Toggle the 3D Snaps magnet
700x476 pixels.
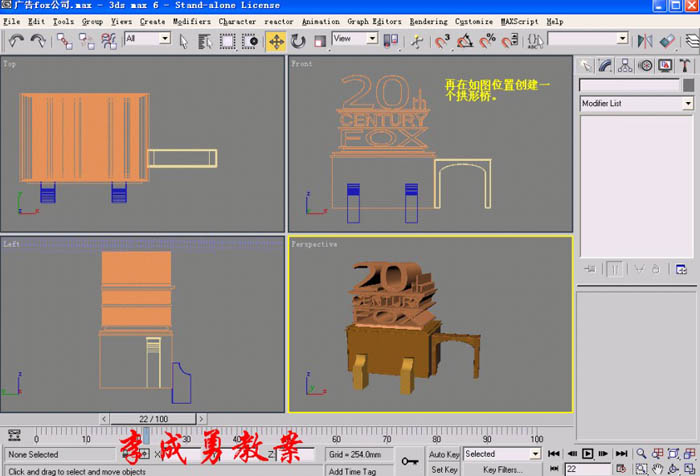[x=442, y=41]
